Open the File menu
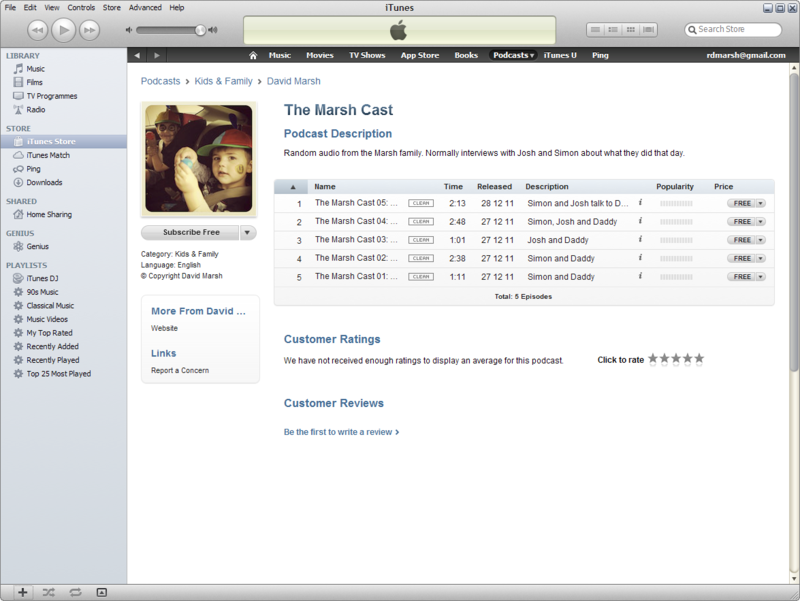The image size is (800, 601). (x=10, y=8)
